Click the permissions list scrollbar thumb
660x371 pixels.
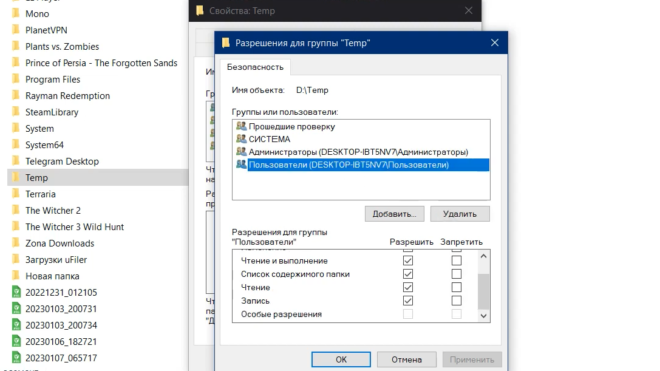(x=484, y=291)
